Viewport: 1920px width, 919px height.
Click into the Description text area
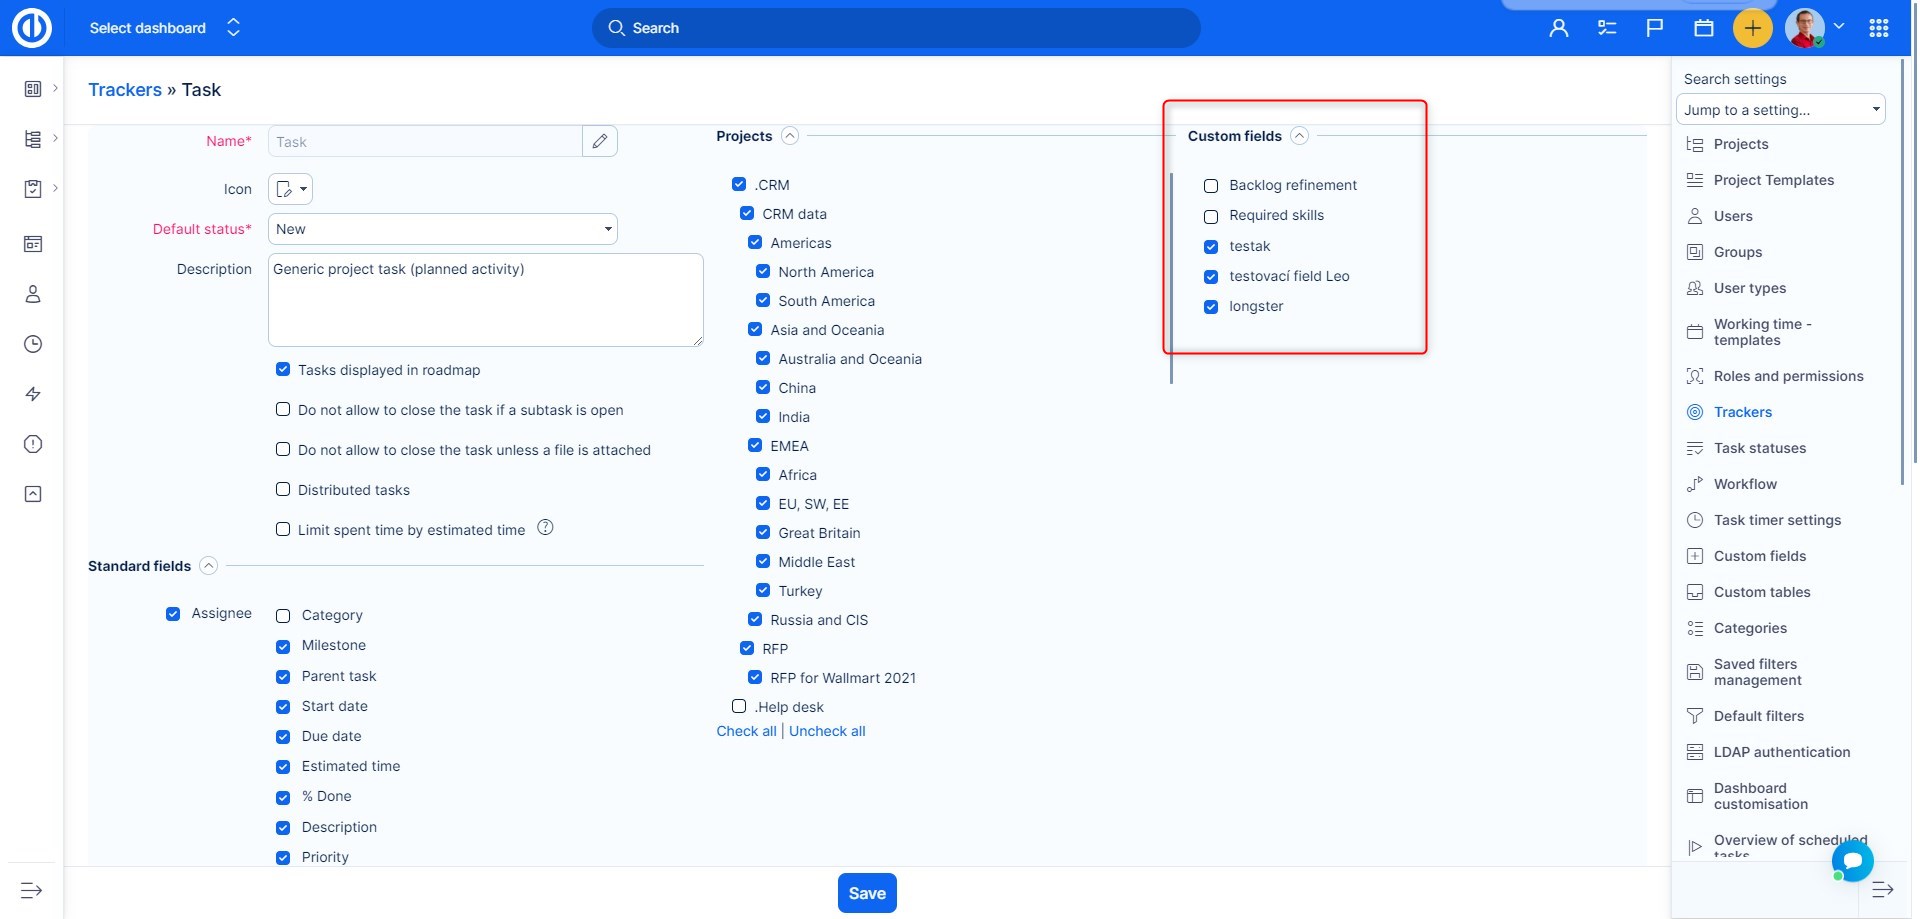485,300
